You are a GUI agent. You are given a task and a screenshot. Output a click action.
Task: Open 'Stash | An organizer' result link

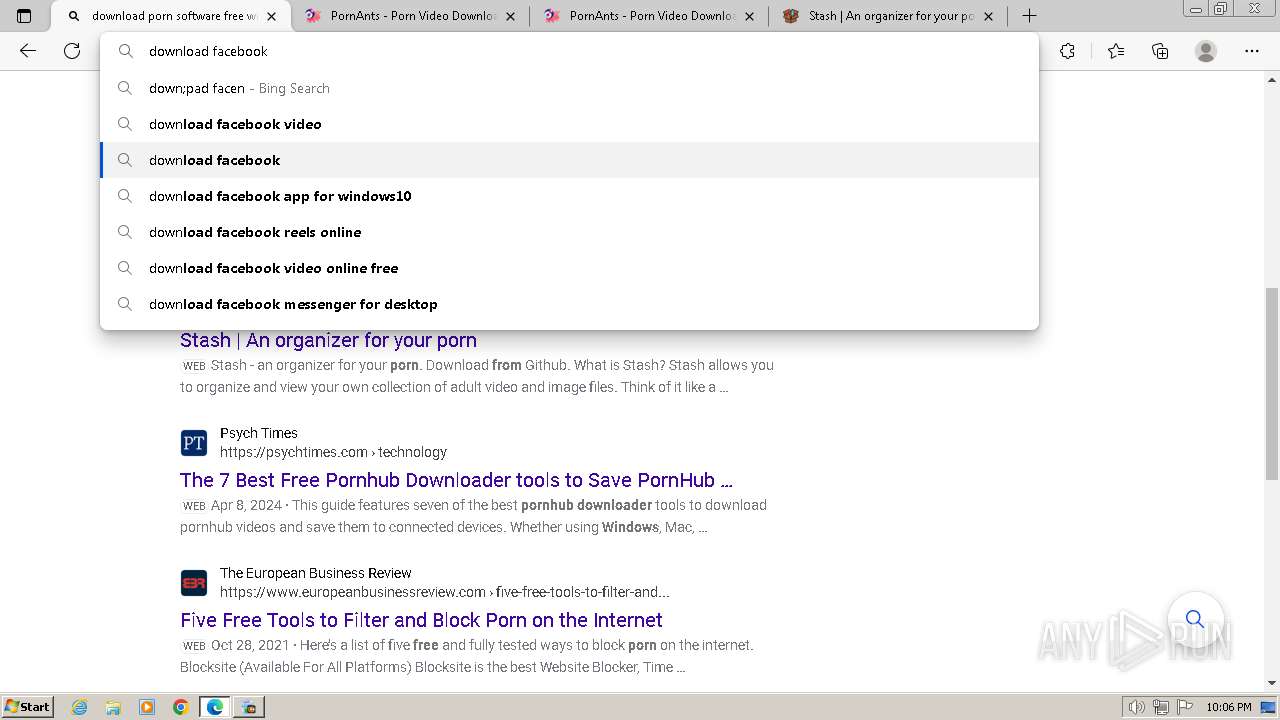click(328, 340)
